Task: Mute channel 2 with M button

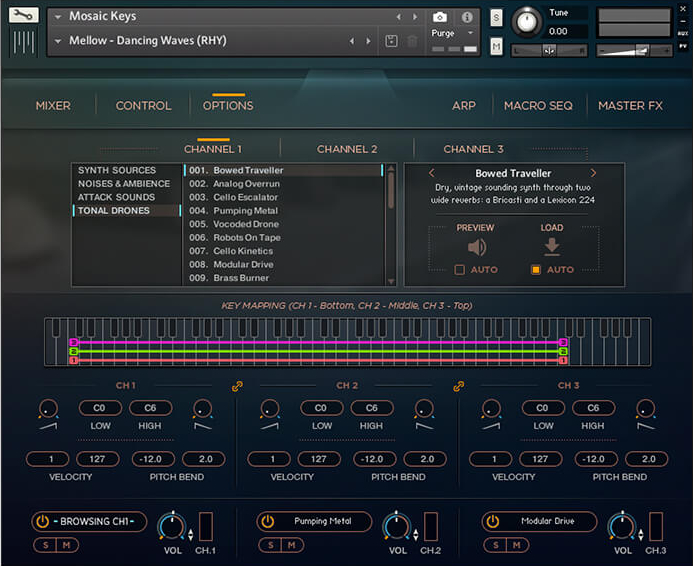Action: [292, 545]
